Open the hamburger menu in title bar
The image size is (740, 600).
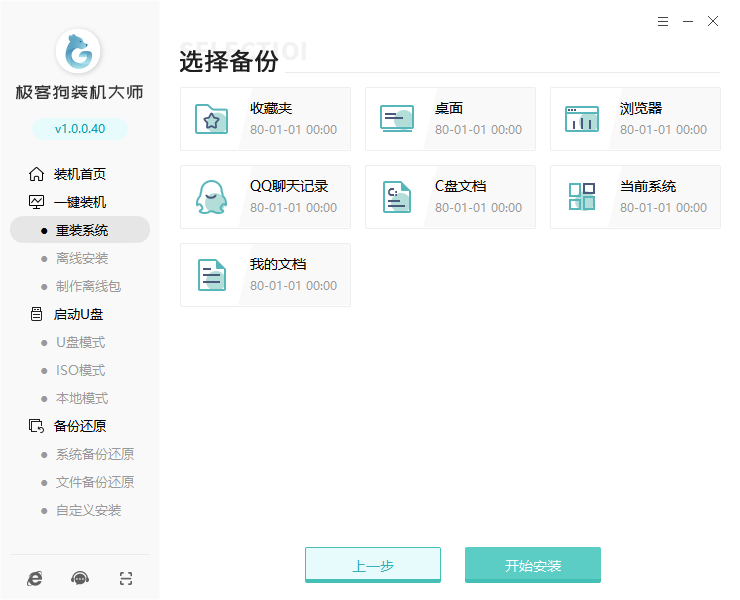(x=663, y=21)
